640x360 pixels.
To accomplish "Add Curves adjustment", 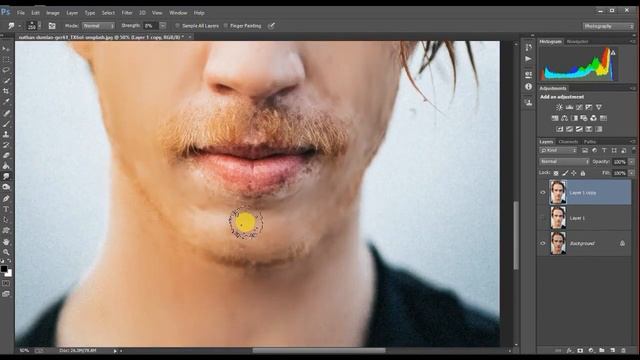I will (x=579, y=107).
